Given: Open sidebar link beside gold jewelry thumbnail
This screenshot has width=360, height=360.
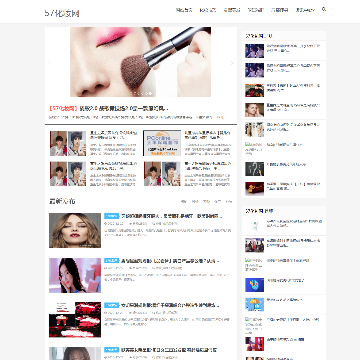Looking at the screenshot, I should point(293,186).
